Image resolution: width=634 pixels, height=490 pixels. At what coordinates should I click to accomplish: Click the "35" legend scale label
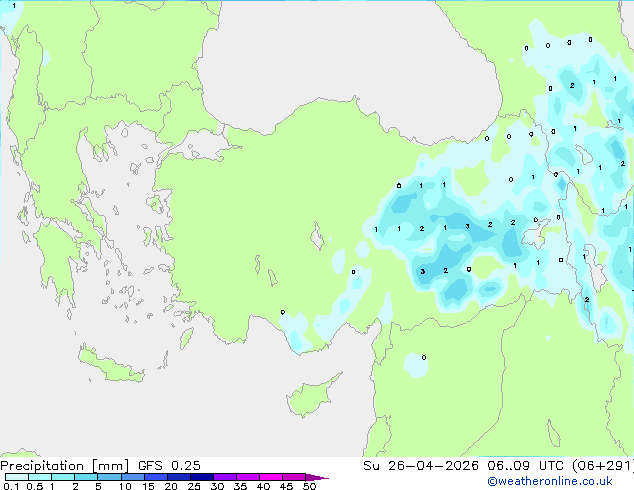[240, 486]
